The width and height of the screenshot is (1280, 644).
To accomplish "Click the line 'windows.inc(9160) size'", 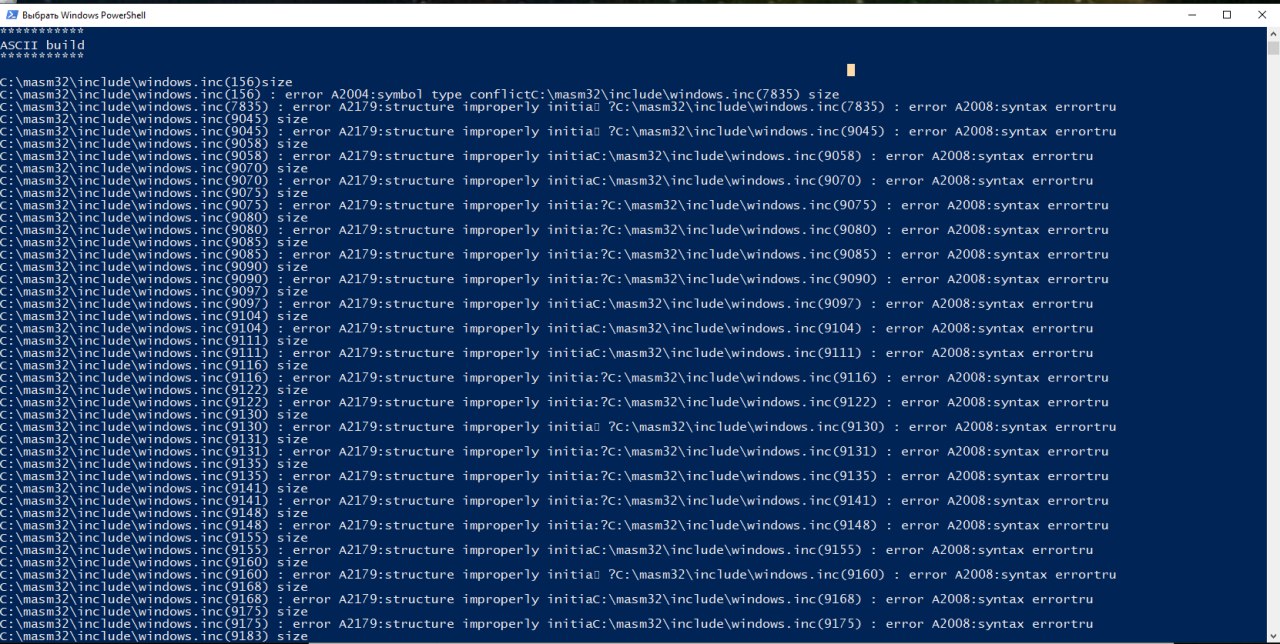I will click(x=154, y=562).
